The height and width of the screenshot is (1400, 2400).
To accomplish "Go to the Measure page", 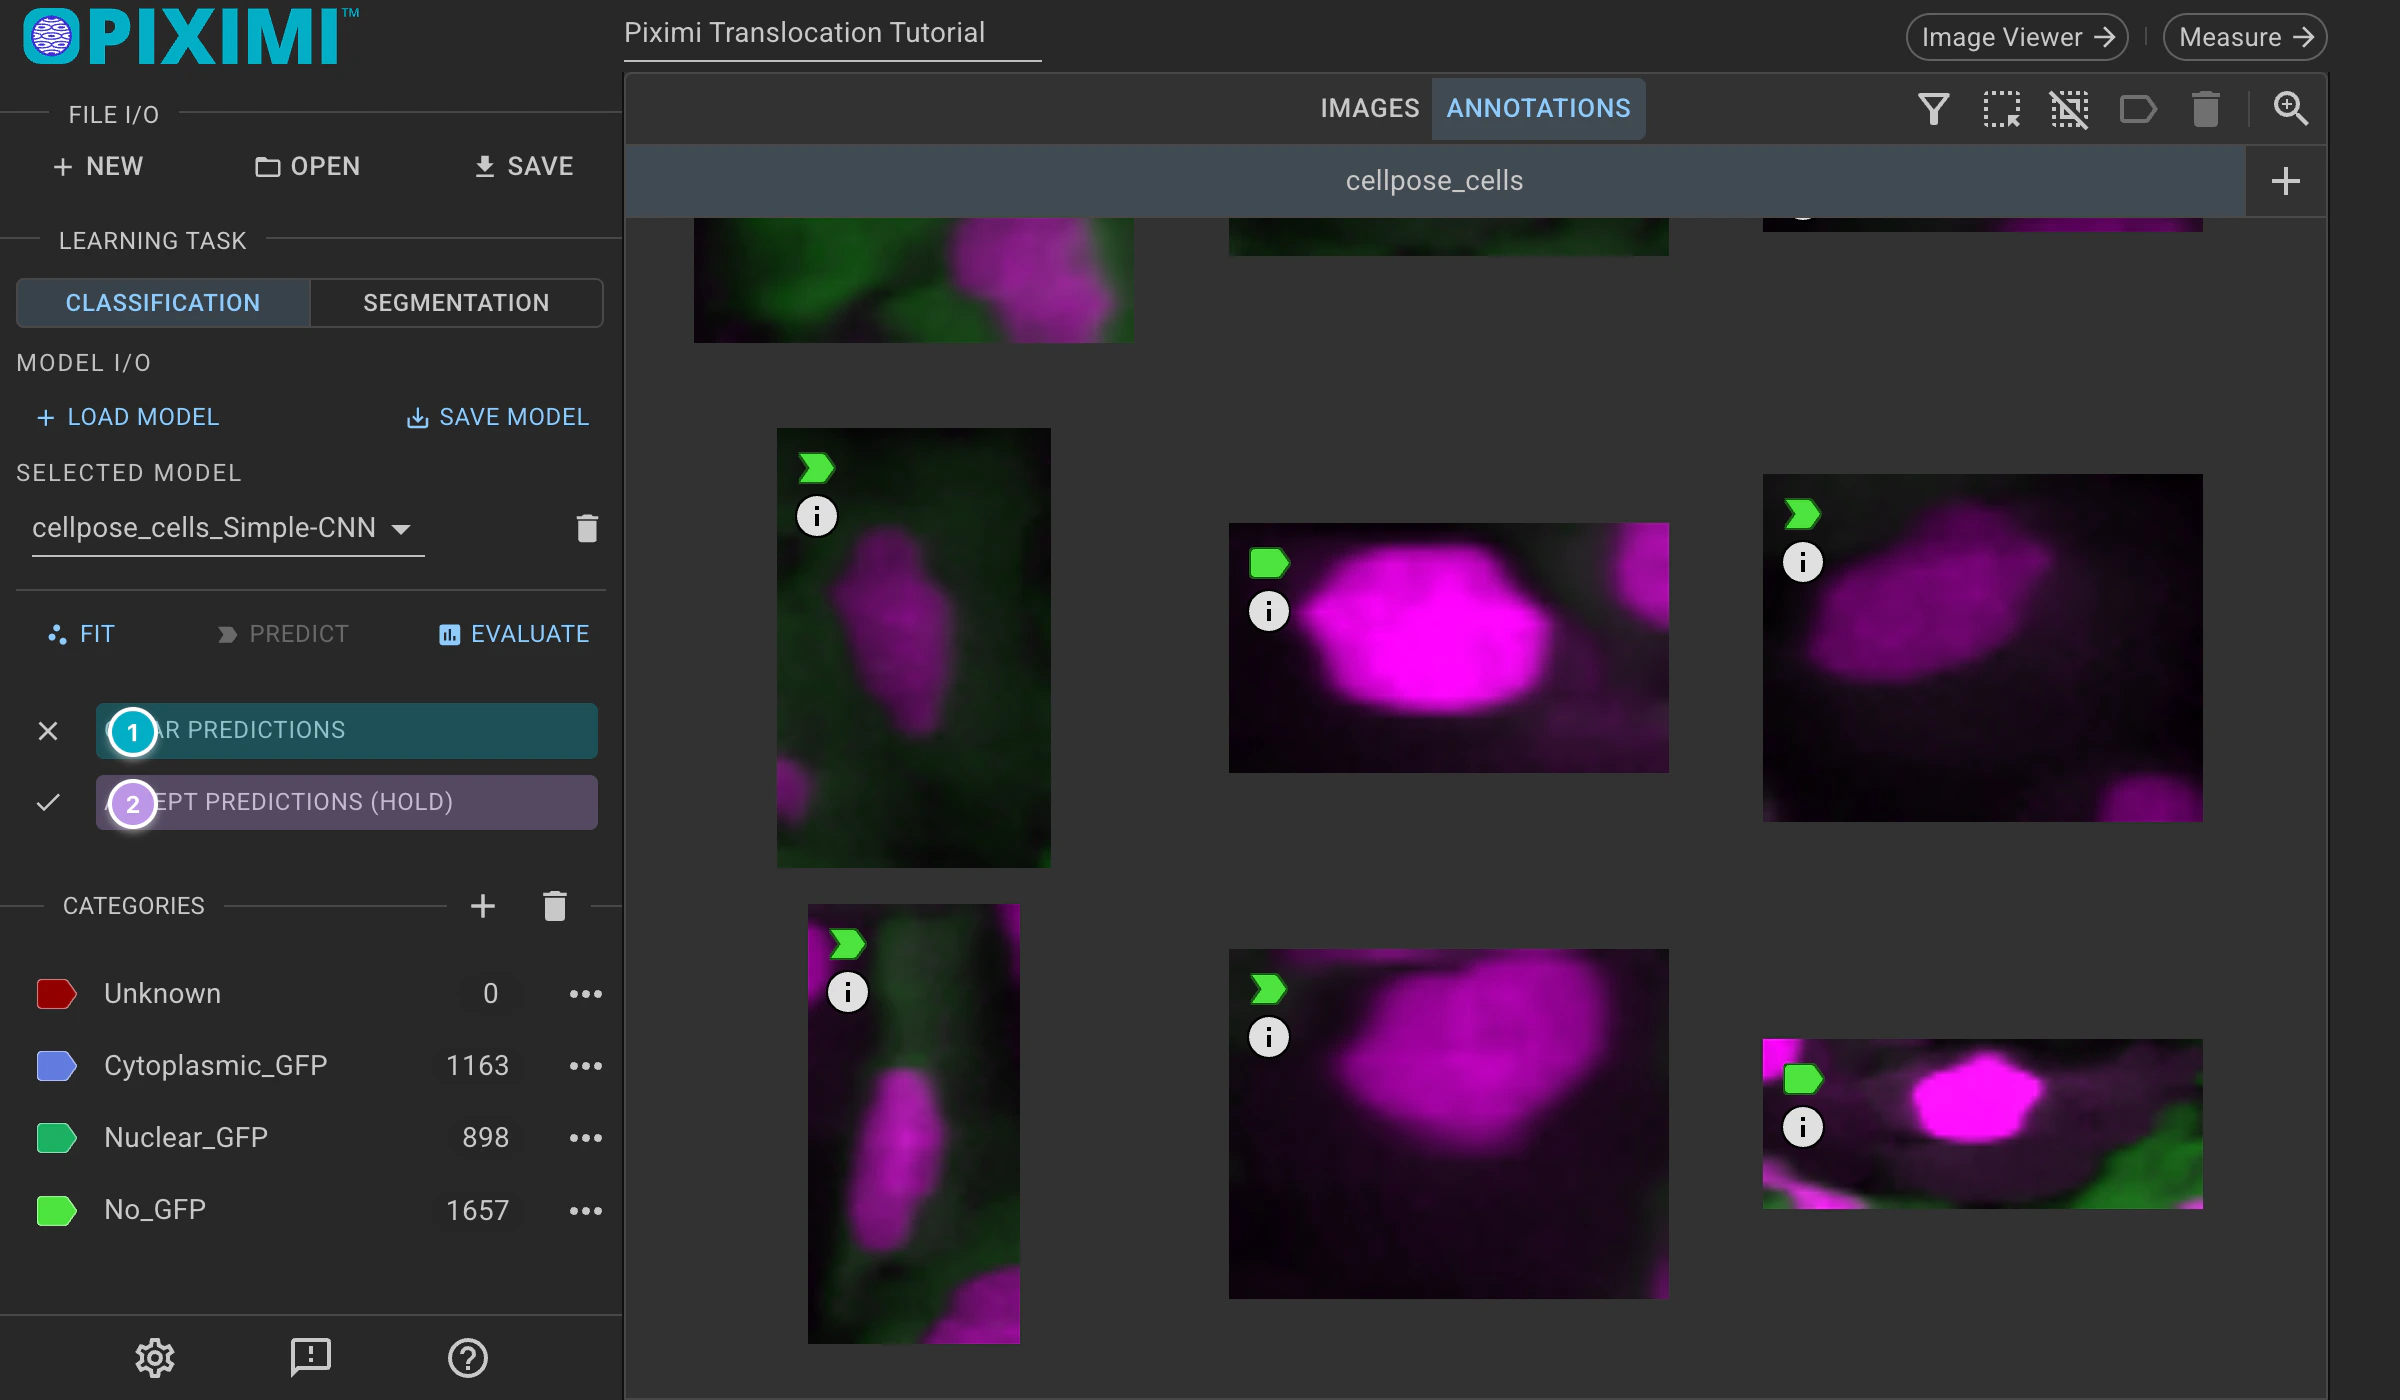I will 2245,37.
